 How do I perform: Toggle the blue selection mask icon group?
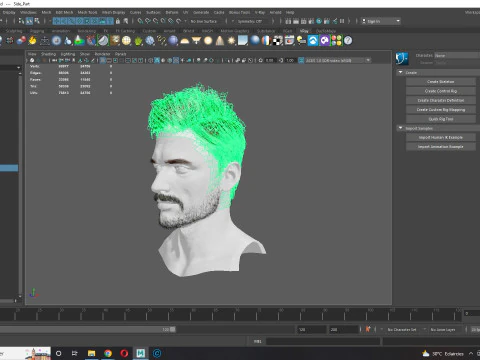point(83,21)
